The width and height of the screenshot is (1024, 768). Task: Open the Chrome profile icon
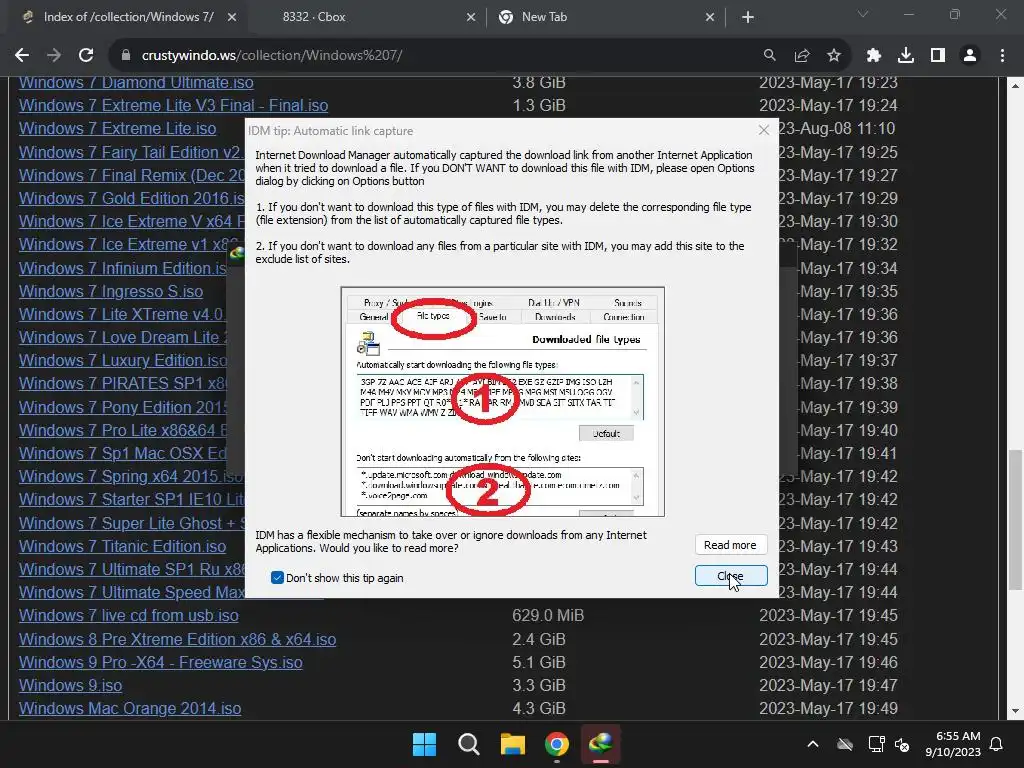click(970, 56)
